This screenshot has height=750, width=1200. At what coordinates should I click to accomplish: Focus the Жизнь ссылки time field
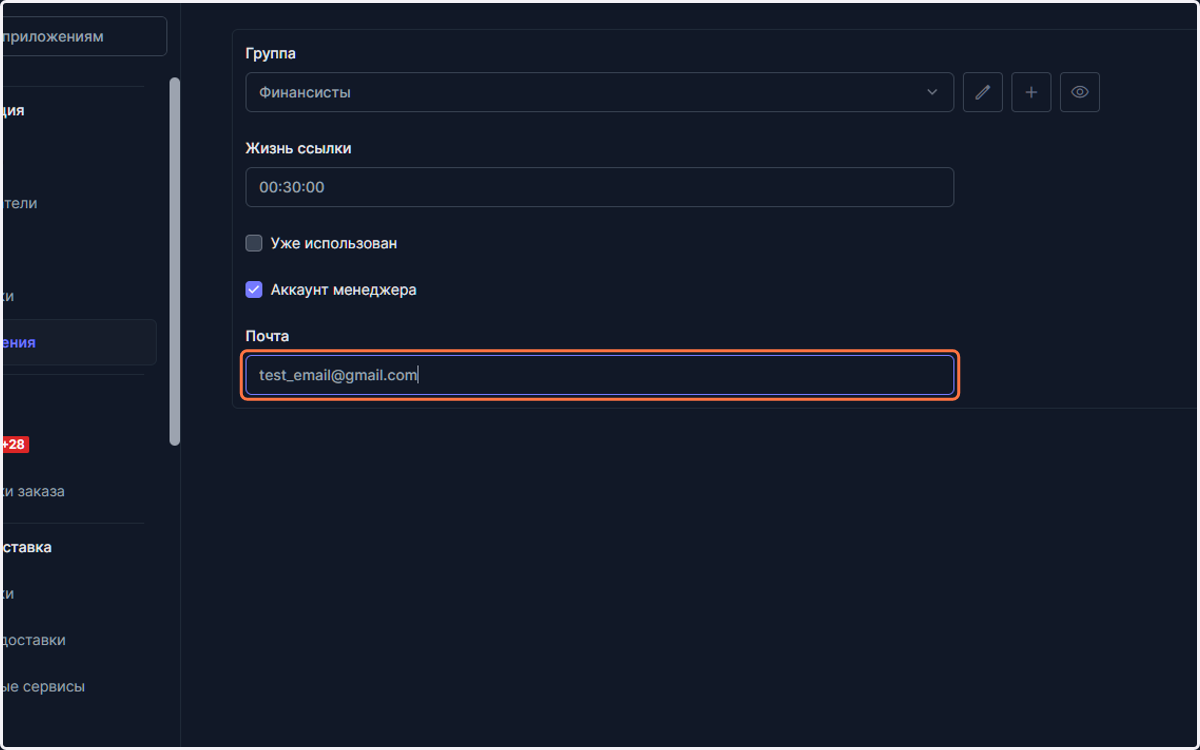tap(599, 187)
